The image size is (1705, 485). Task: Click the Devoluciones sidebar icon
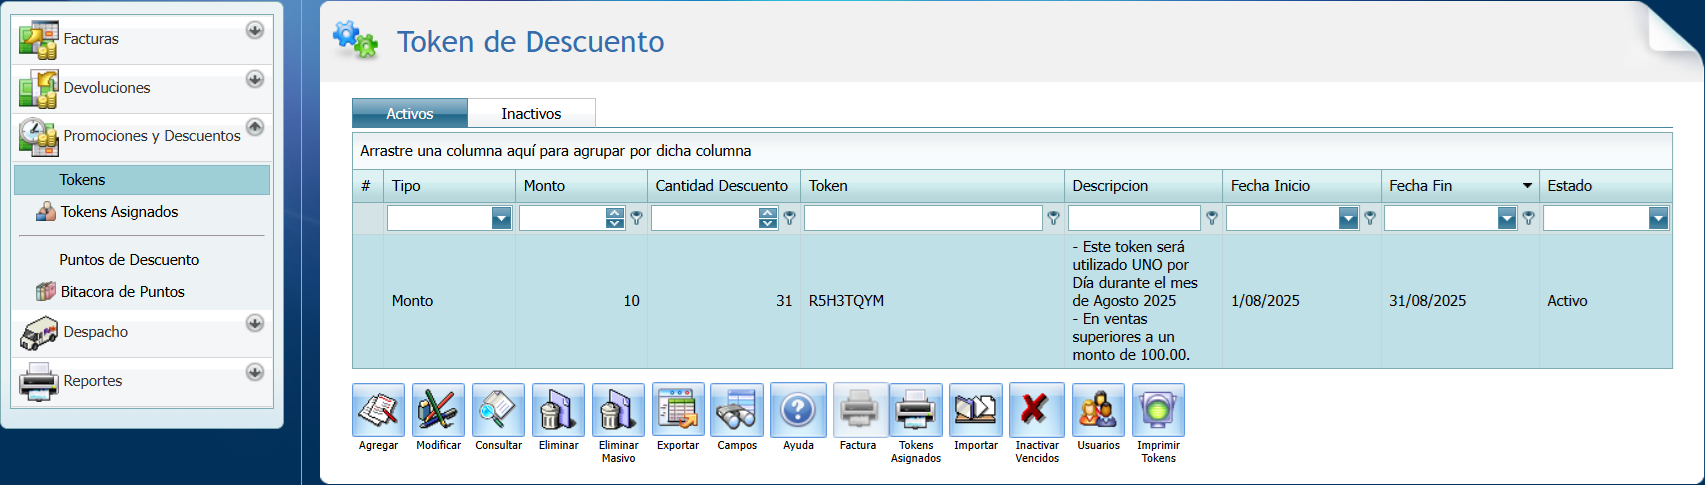coord(38,88)
